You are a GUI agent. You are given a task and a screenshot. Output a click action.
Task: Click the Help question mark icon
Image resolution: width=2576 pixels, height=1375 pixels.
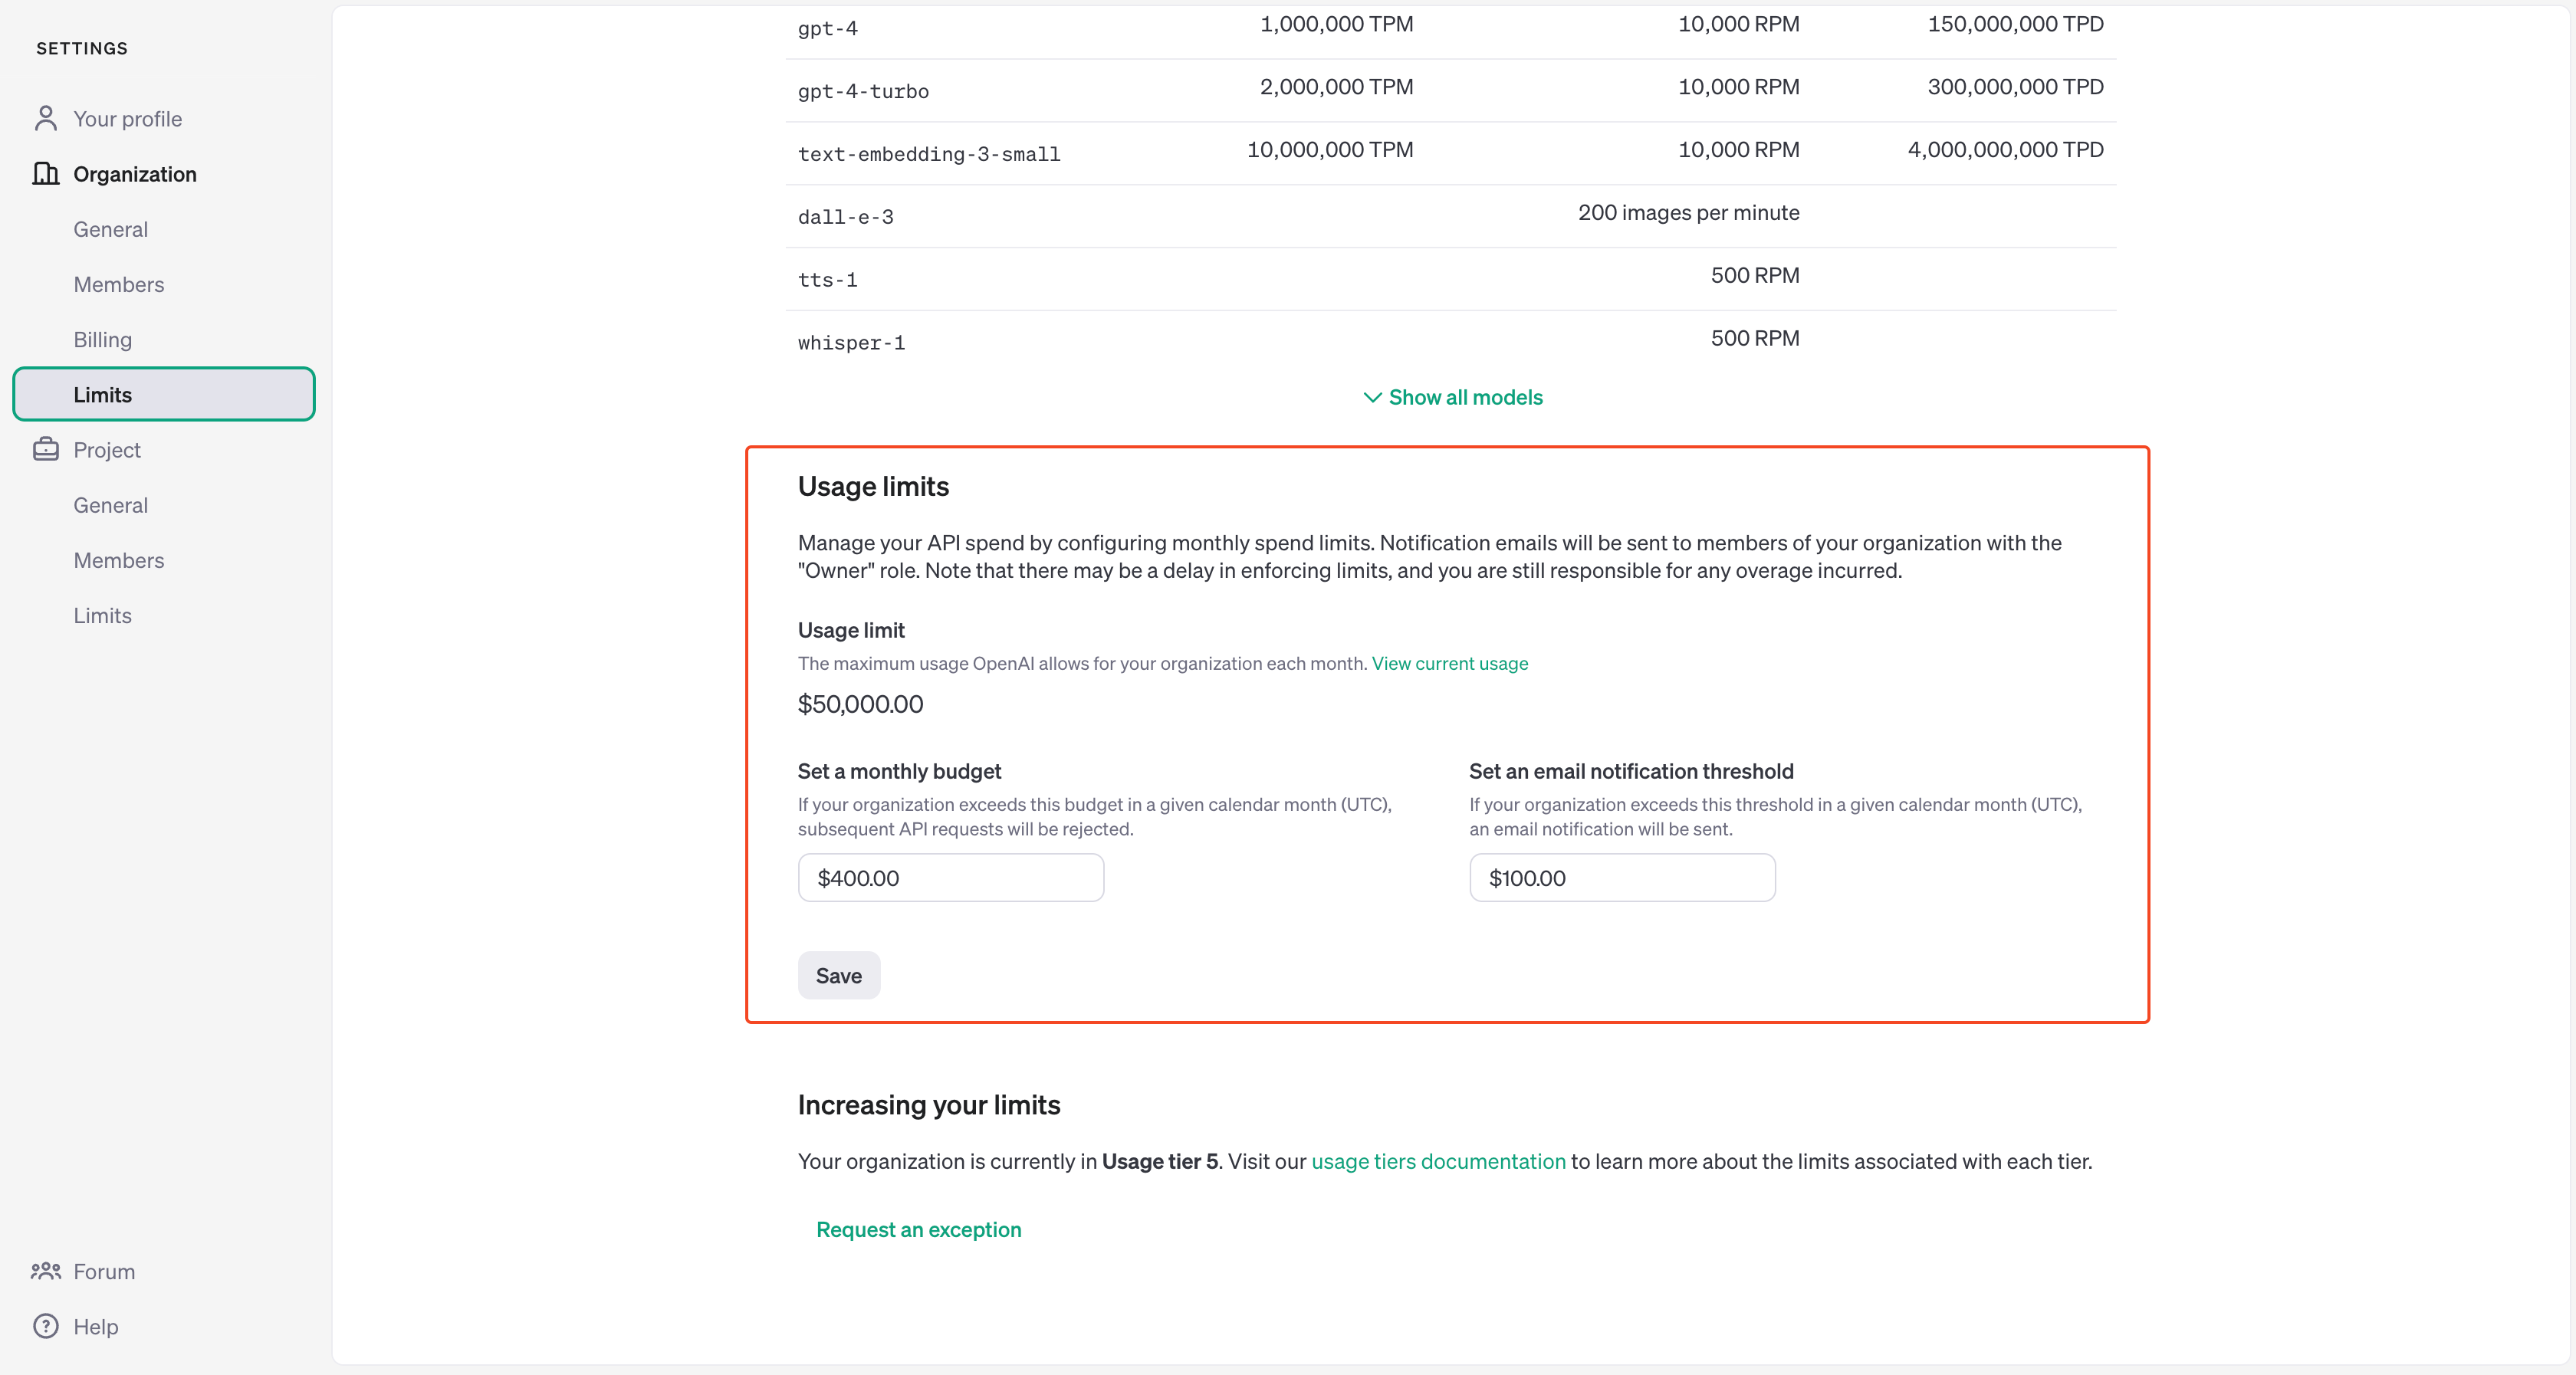click(46, 1326)
